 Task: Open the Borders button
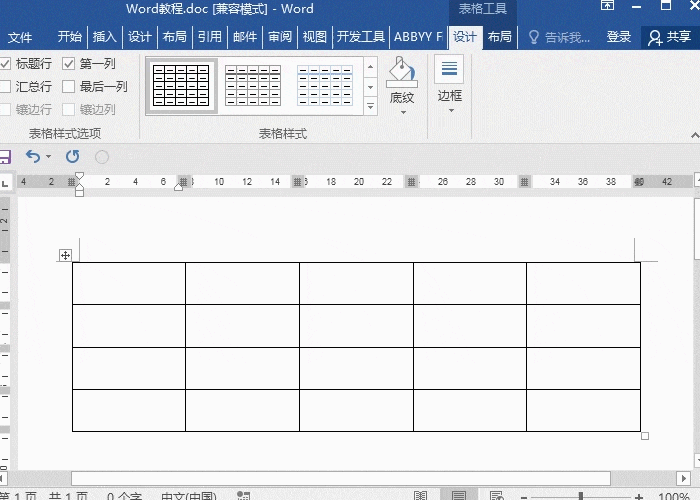click(x=450, y=79)
